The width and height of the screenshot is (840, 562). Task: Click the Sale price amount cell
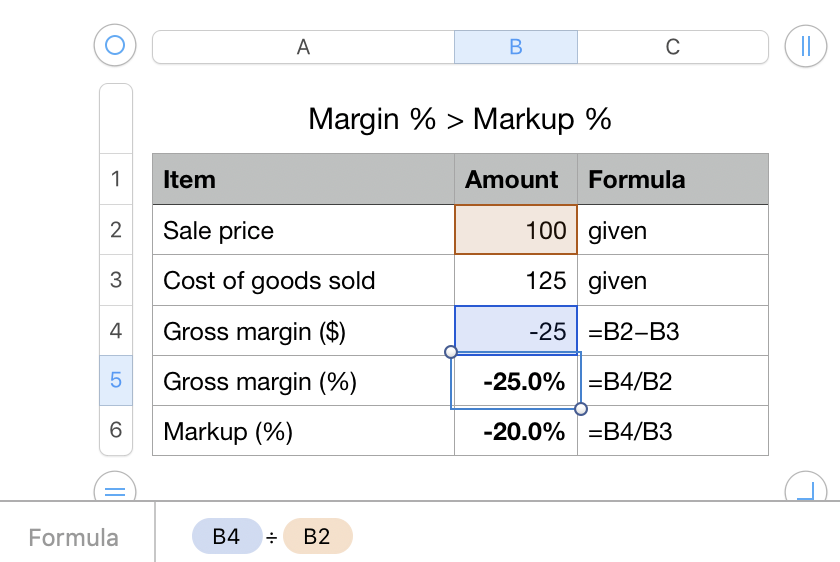[x=516, y=230]
